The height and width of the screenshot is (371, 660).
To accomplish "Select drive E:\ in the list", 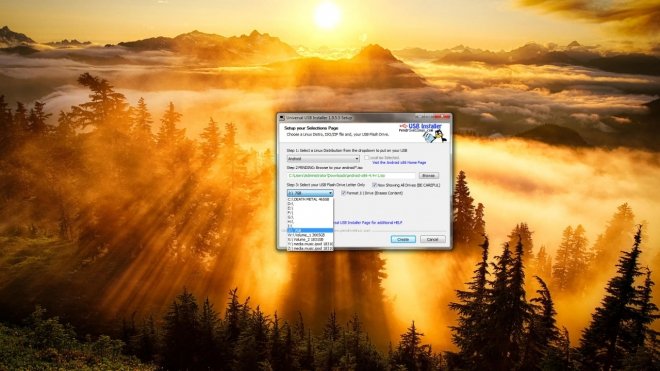I will coord(310,208).
